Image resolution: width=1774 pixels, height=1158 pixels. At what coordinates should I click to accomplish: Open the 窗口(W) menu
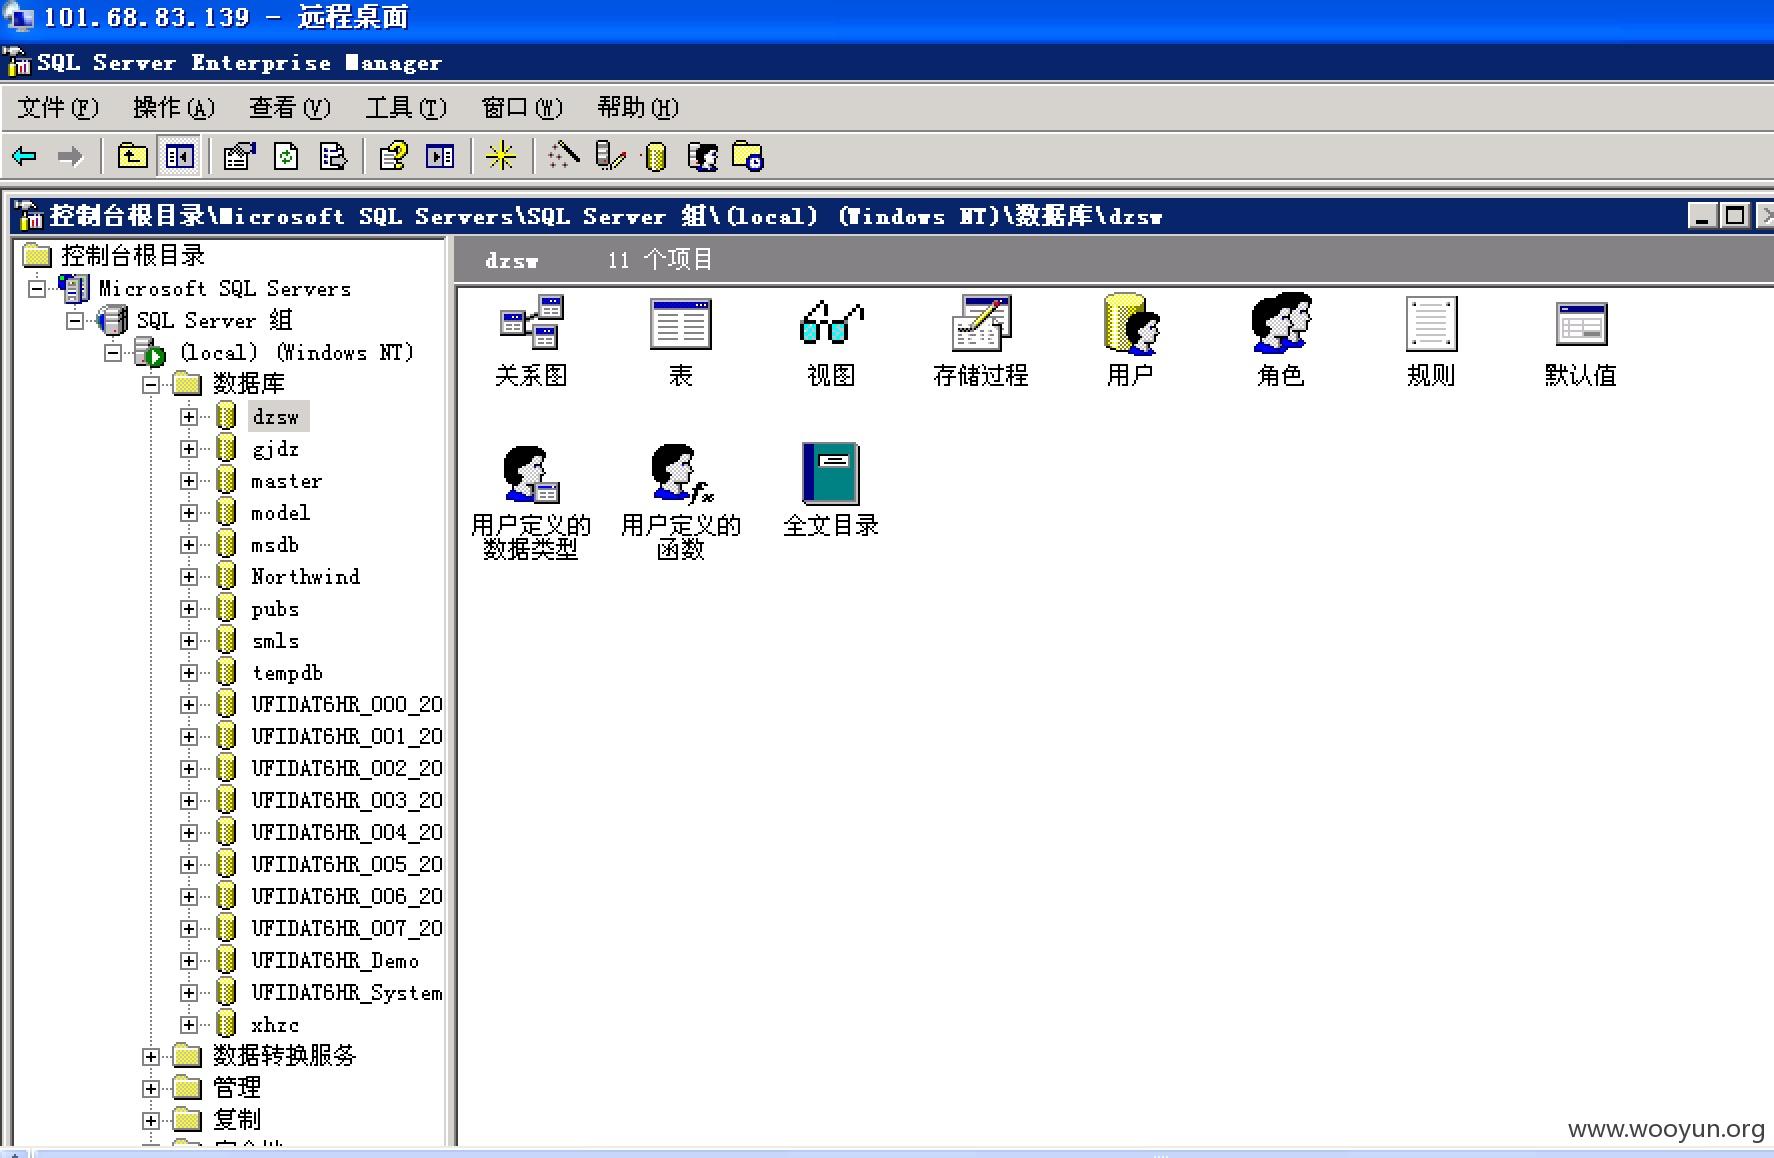click(x=522, y=107)
